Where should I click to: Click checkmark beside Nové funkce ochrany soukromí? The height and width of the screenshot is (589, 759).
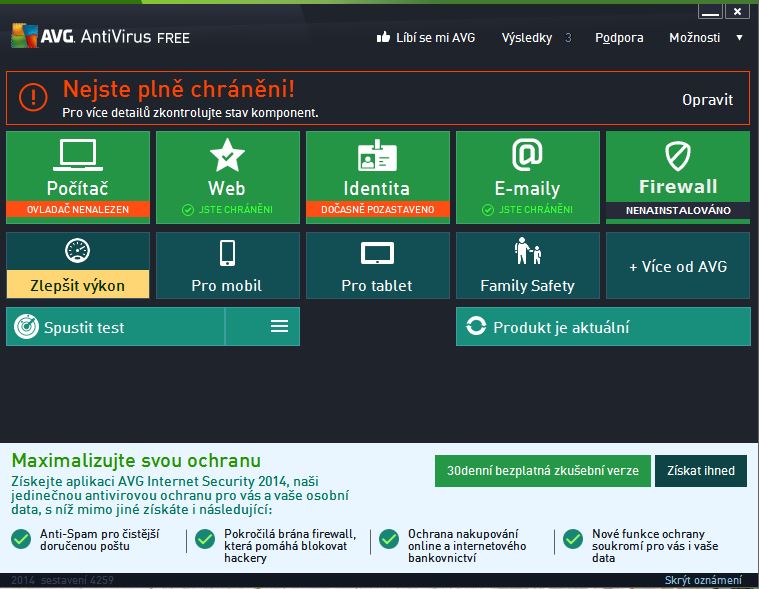click(x=573, y=539)
